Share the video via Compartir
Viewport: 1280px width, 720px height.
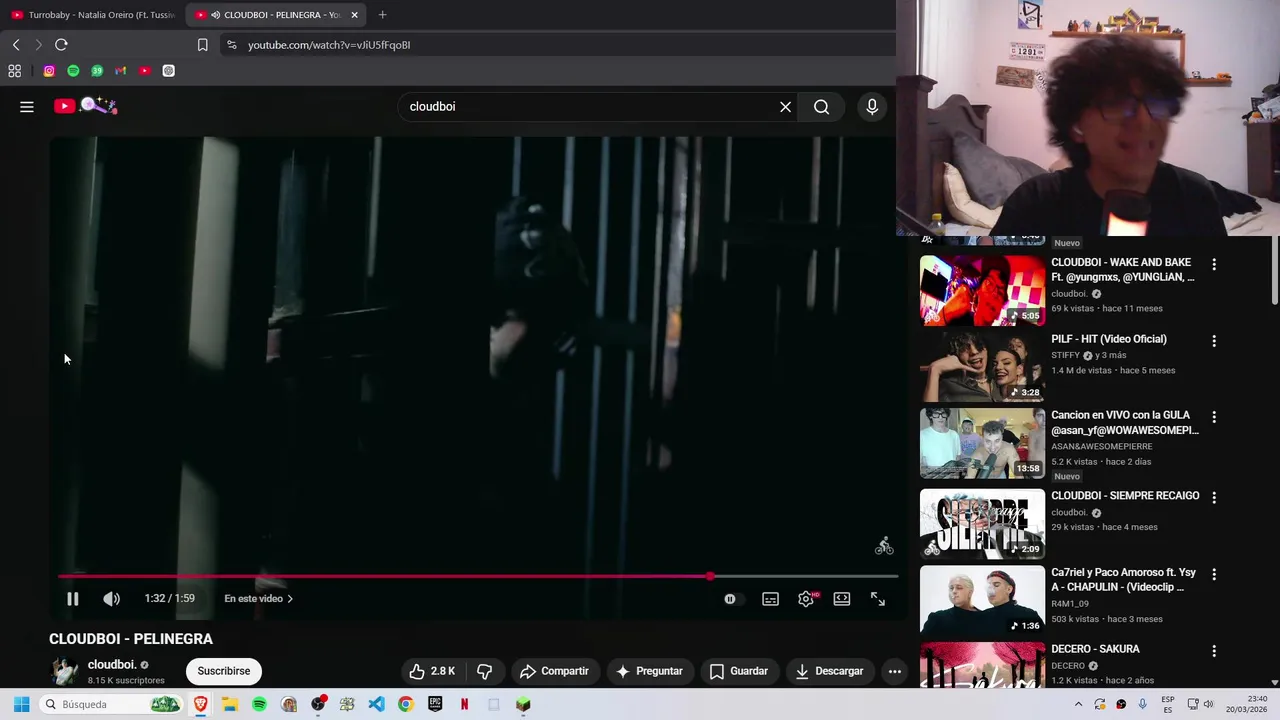pyautogui.click(x=554, y=671)
